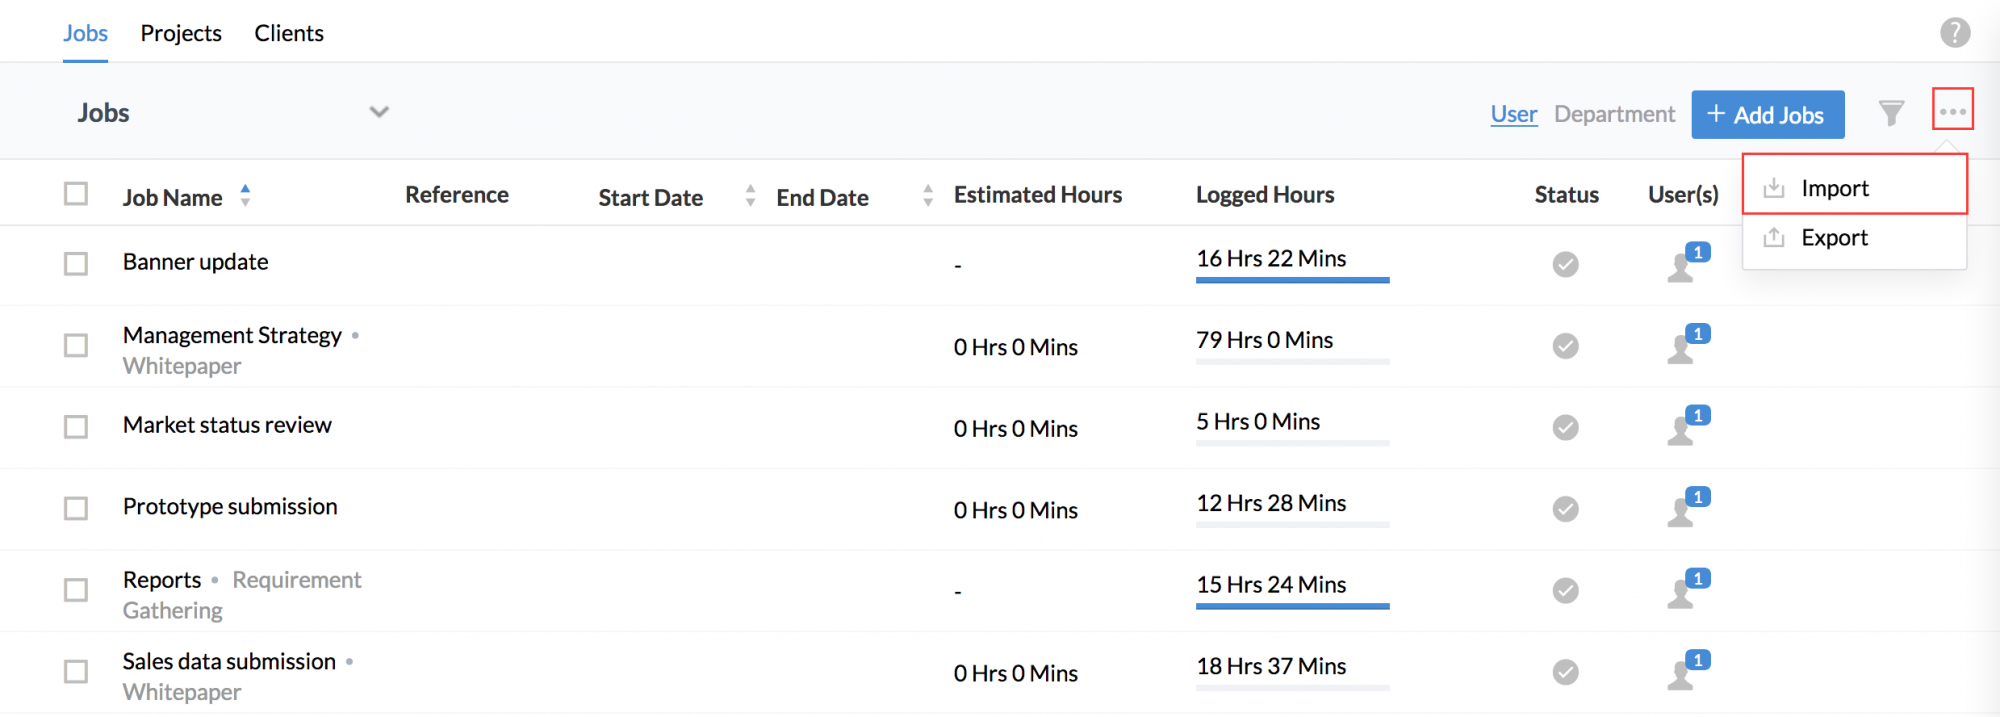This screenshot has height=717, width=2000.
Task: Click the Add Jobs button
Action: (x=1767, y=115)
